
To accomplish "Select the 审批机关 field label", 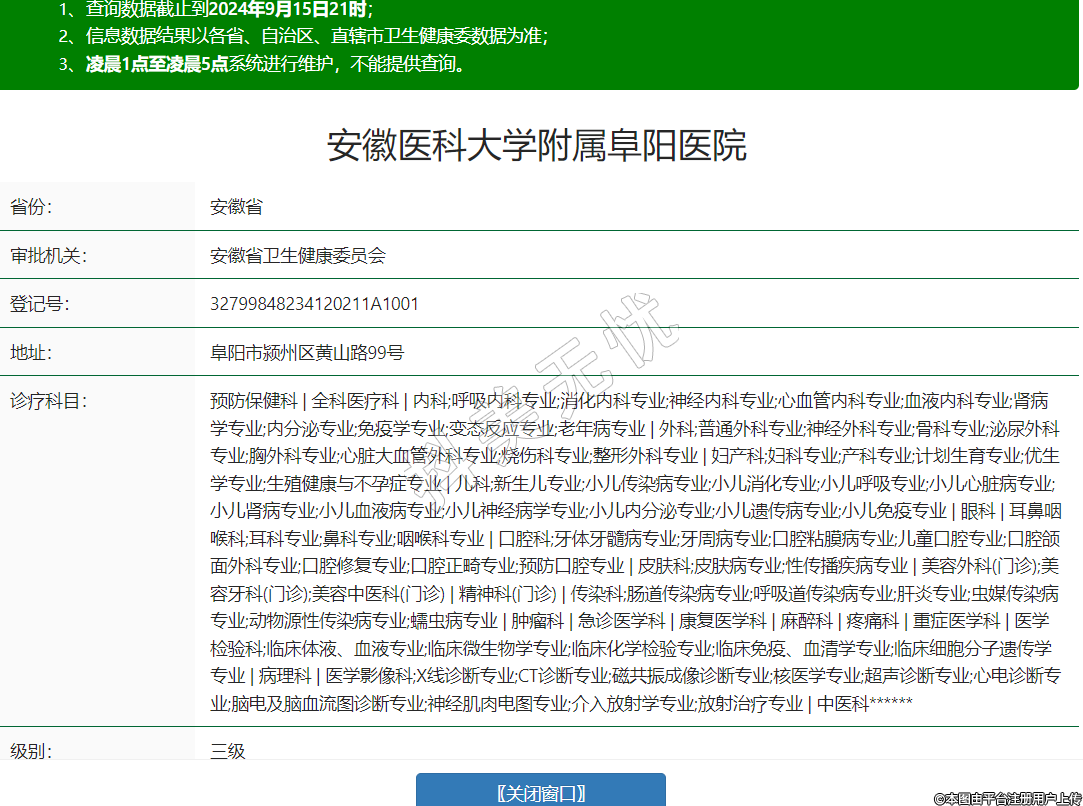I will (49, 255).
